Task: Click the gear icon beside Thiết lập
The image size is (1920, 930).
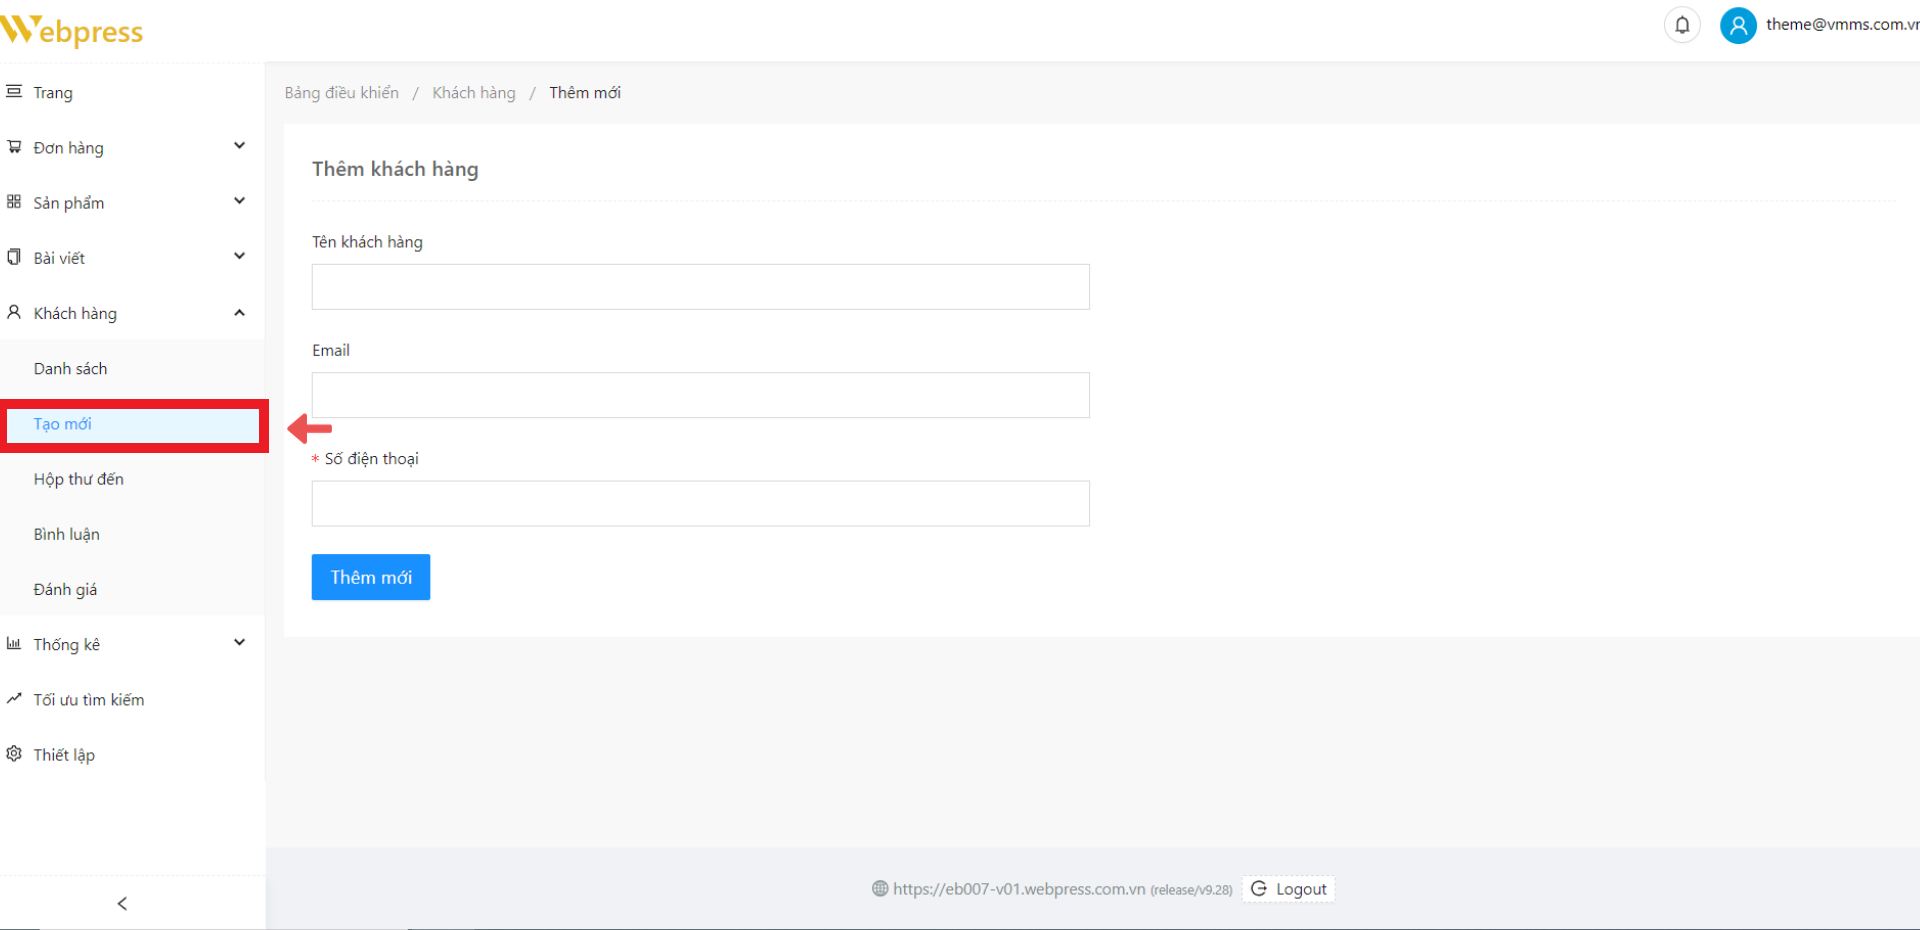Action: (14, 754)
